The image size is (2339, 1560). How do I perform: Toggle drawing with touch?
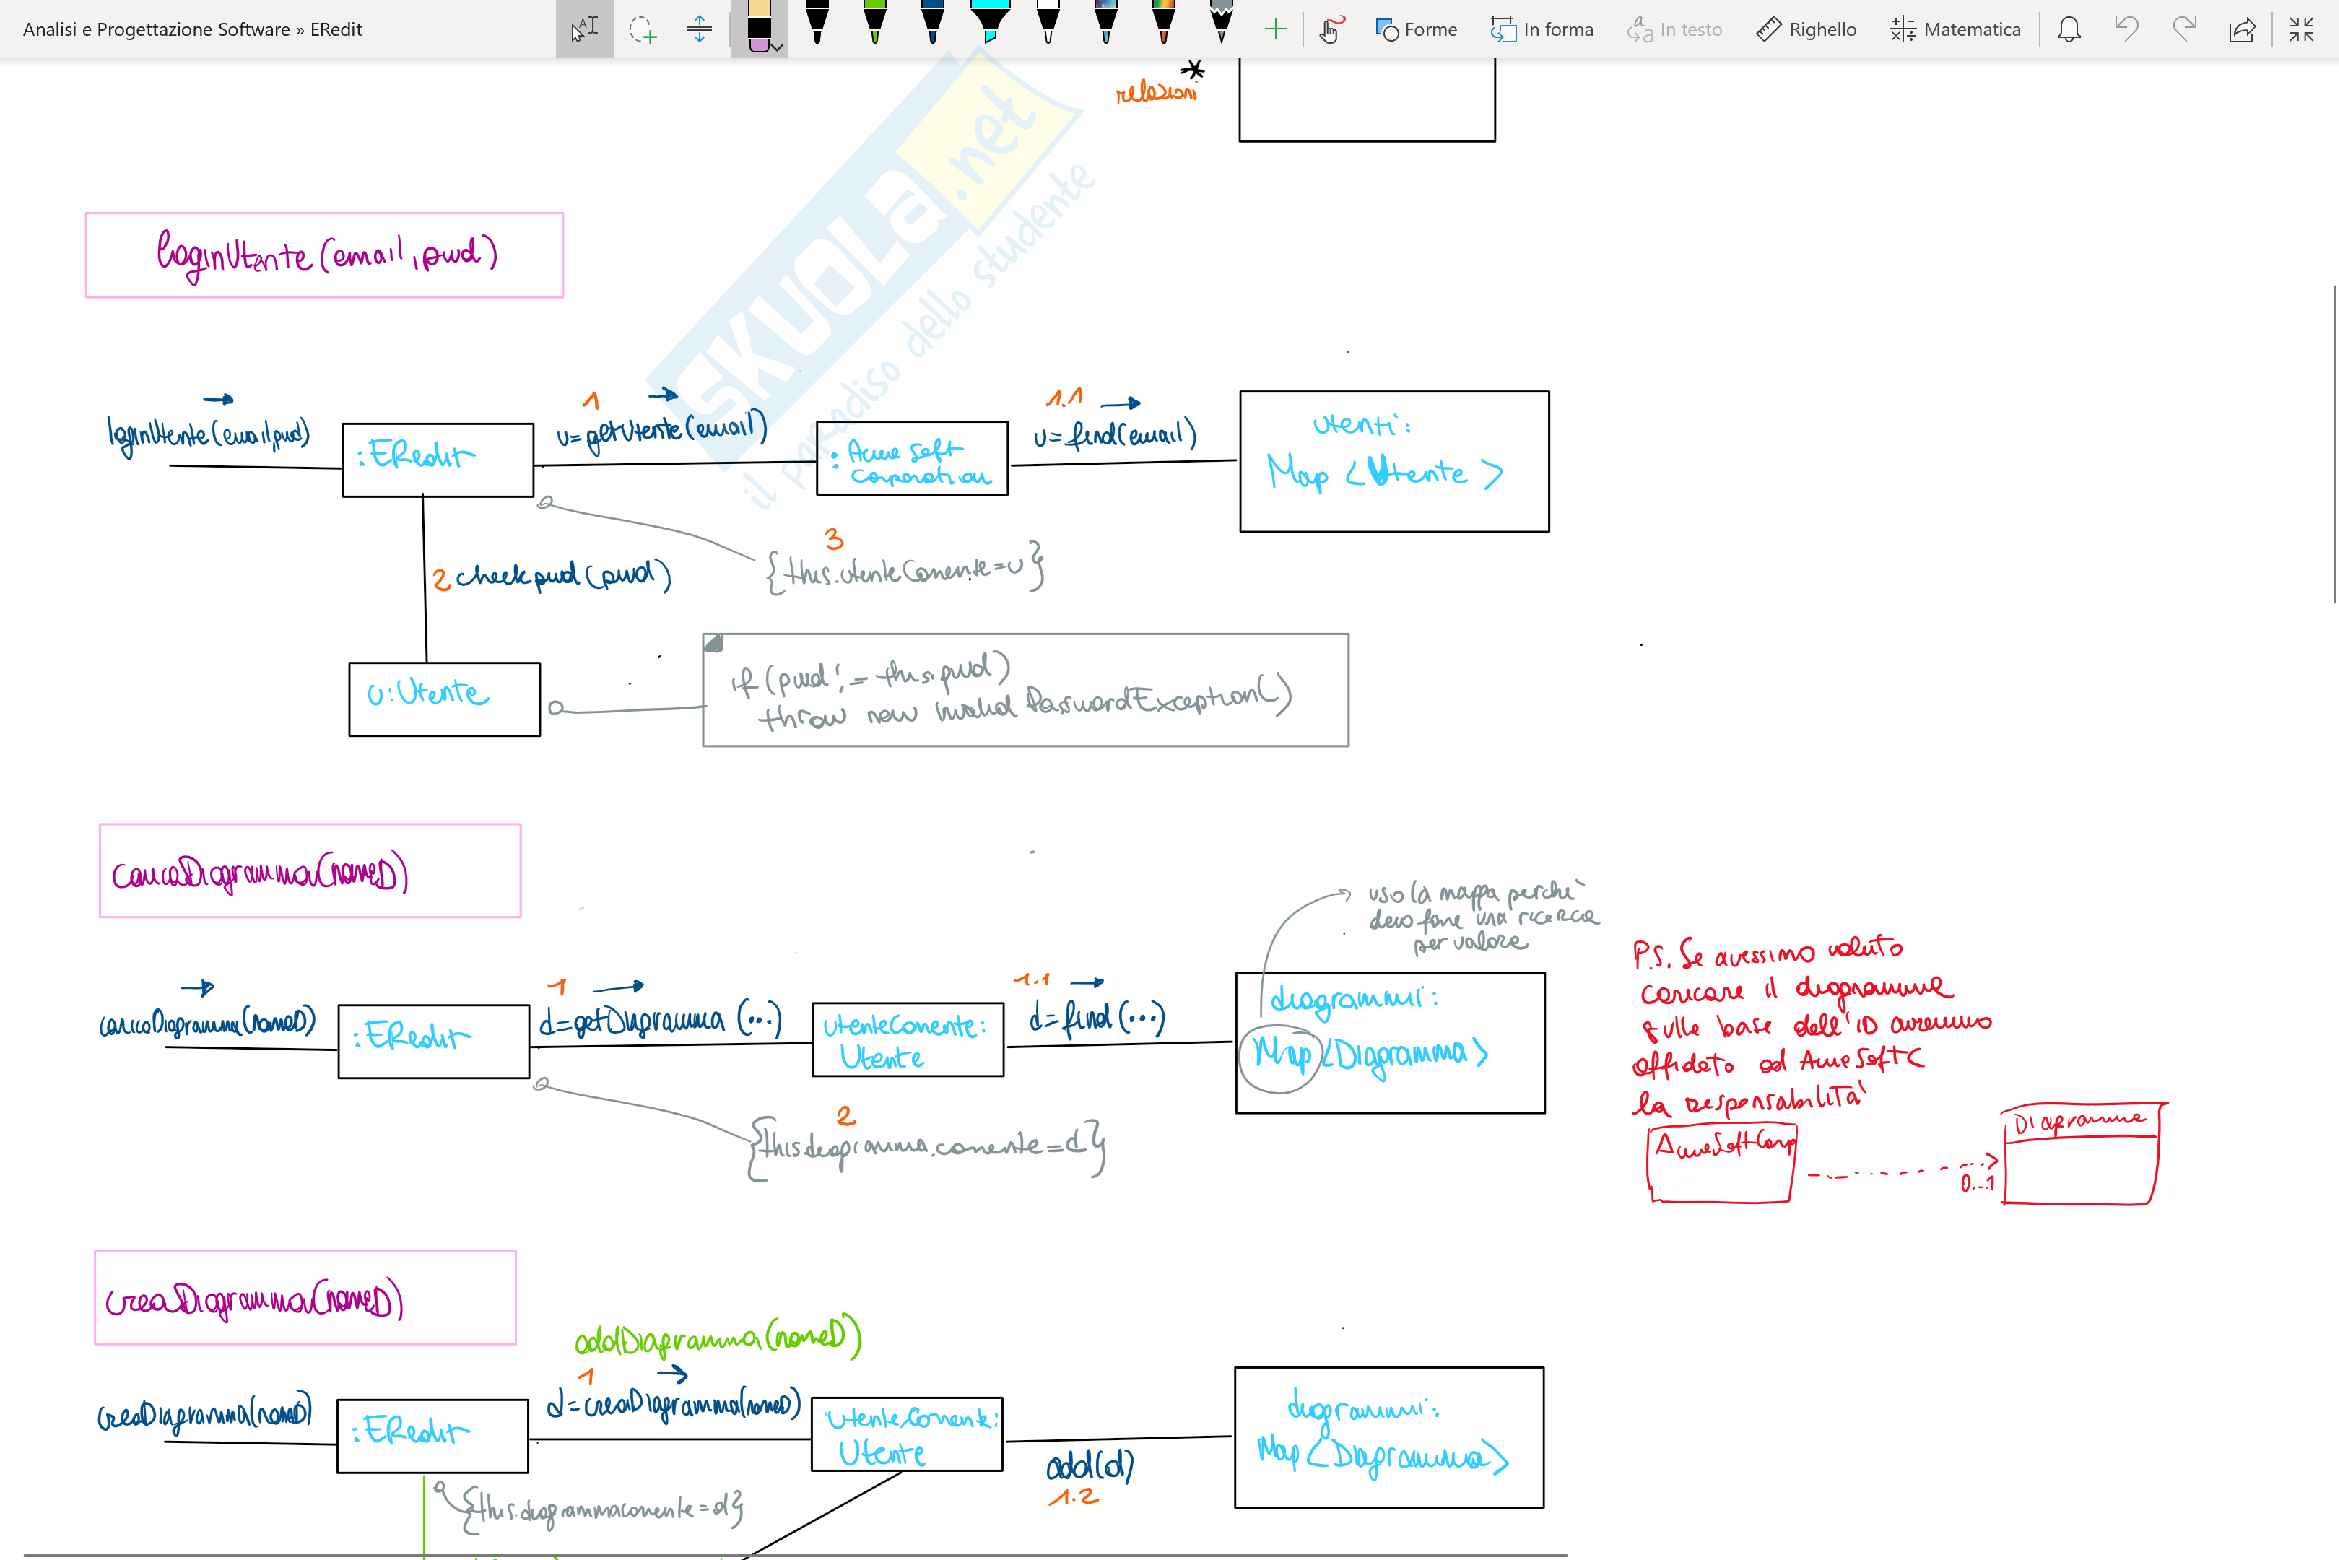pos(1330,29)
